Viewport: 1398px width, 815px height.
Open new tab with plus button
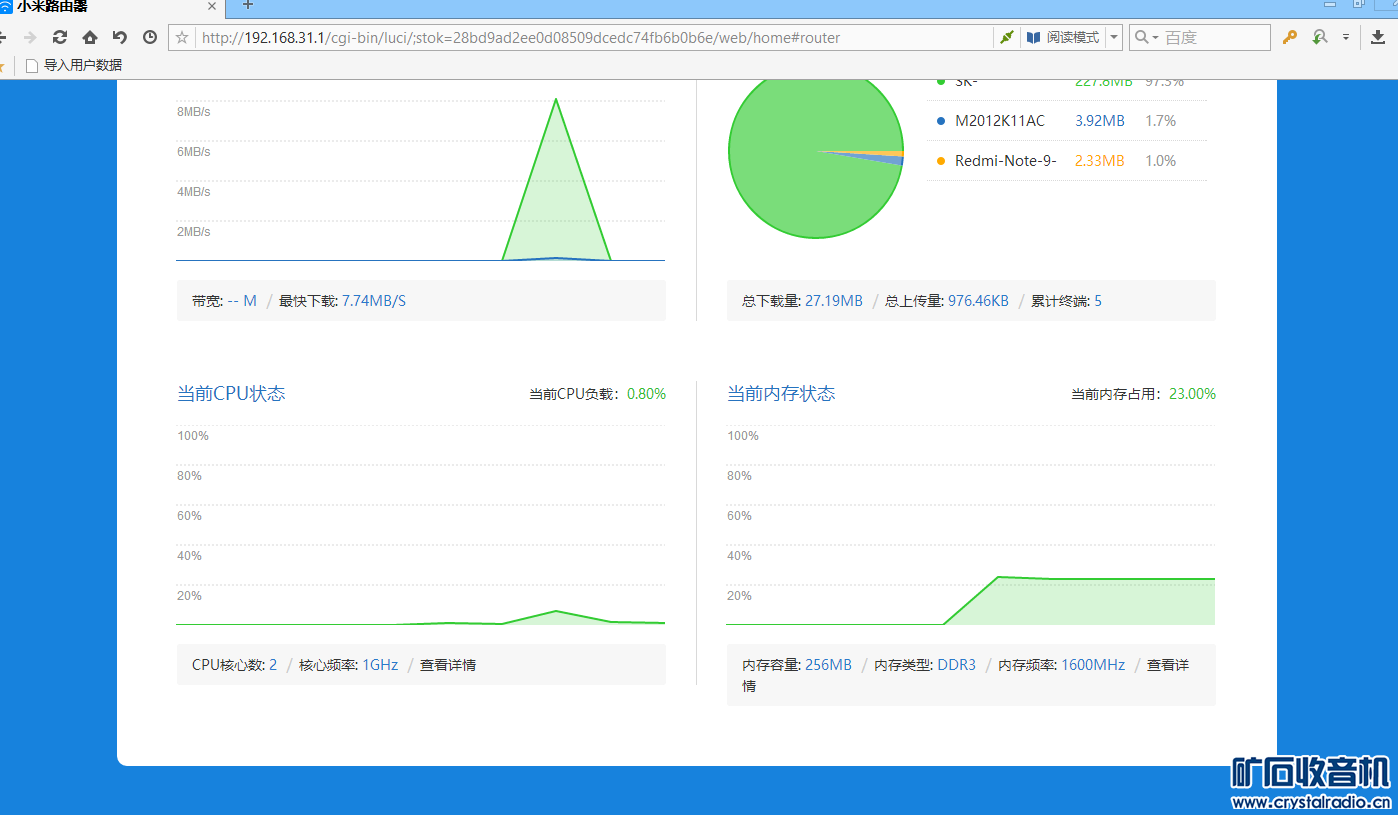pyautogui.click(x=248, y=5)
